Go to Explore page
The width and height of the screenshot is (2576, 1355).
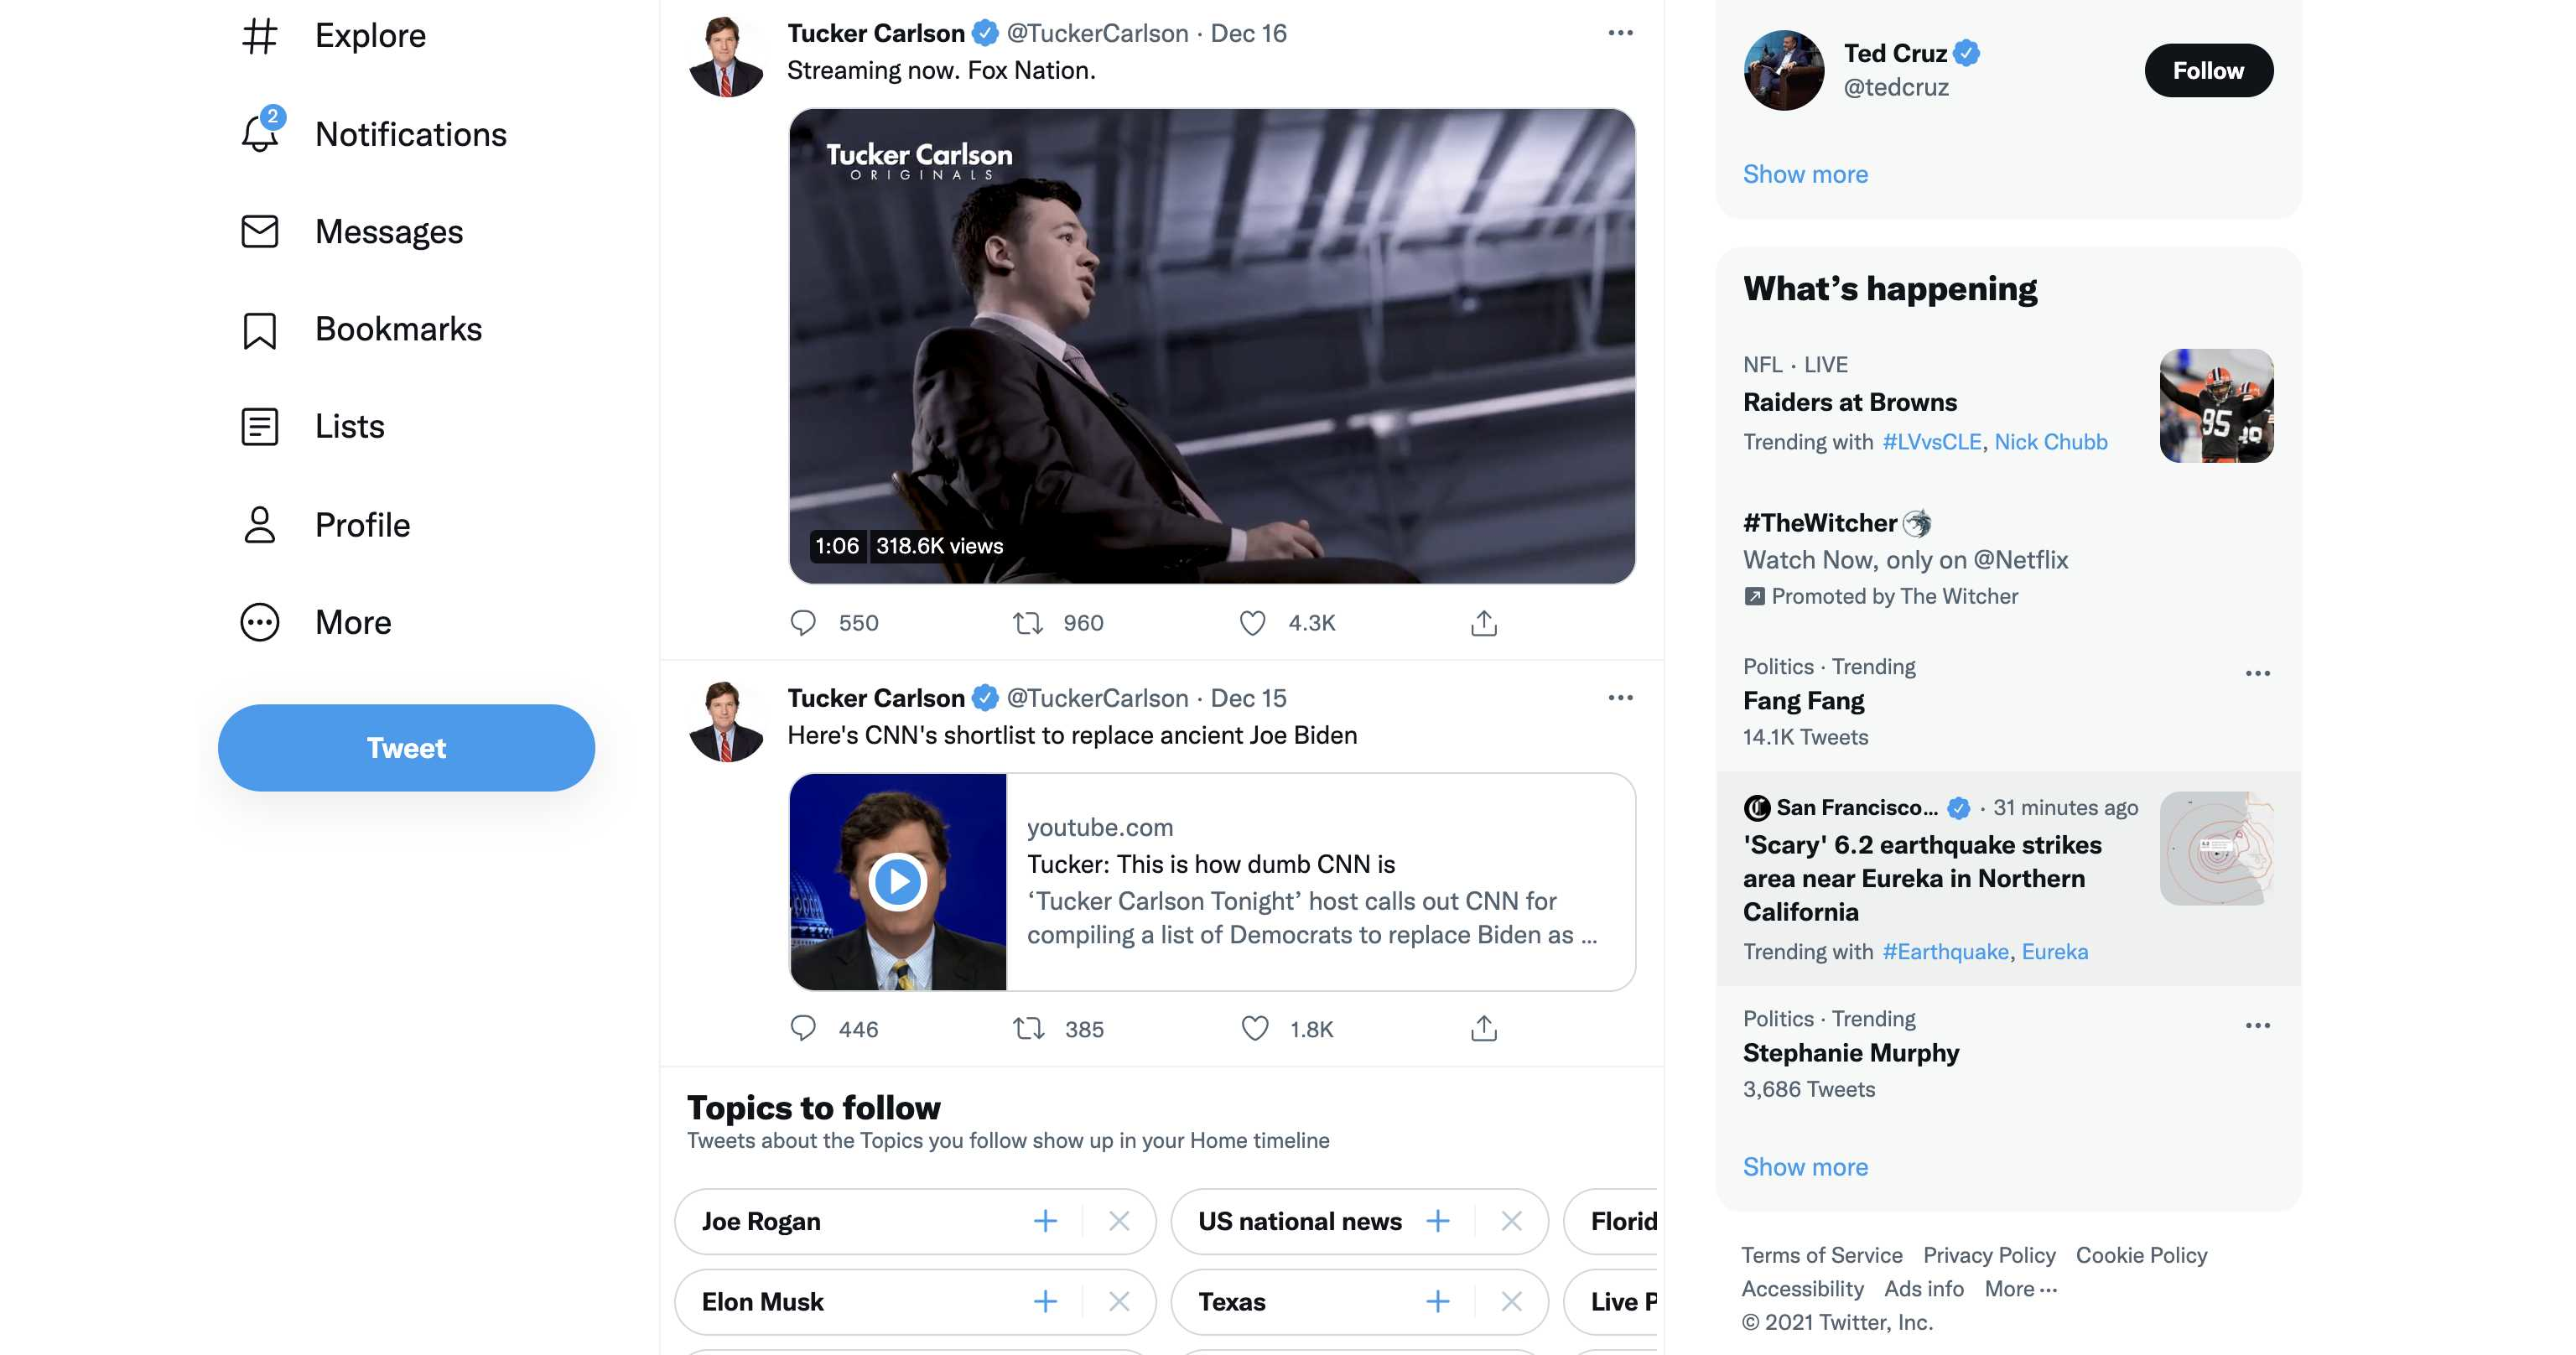(370, 36)
